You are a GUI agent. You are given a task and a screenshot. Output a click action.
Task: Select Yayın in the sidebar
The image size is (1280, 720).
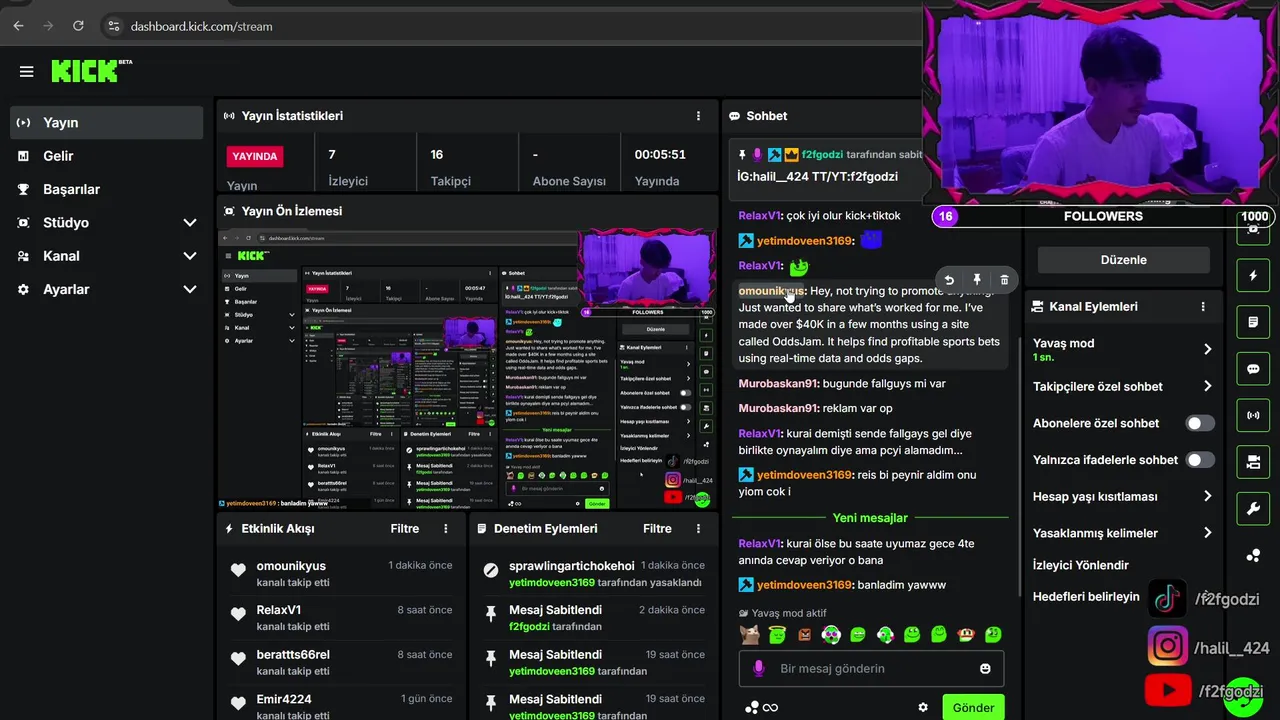[x=107, y=122]
